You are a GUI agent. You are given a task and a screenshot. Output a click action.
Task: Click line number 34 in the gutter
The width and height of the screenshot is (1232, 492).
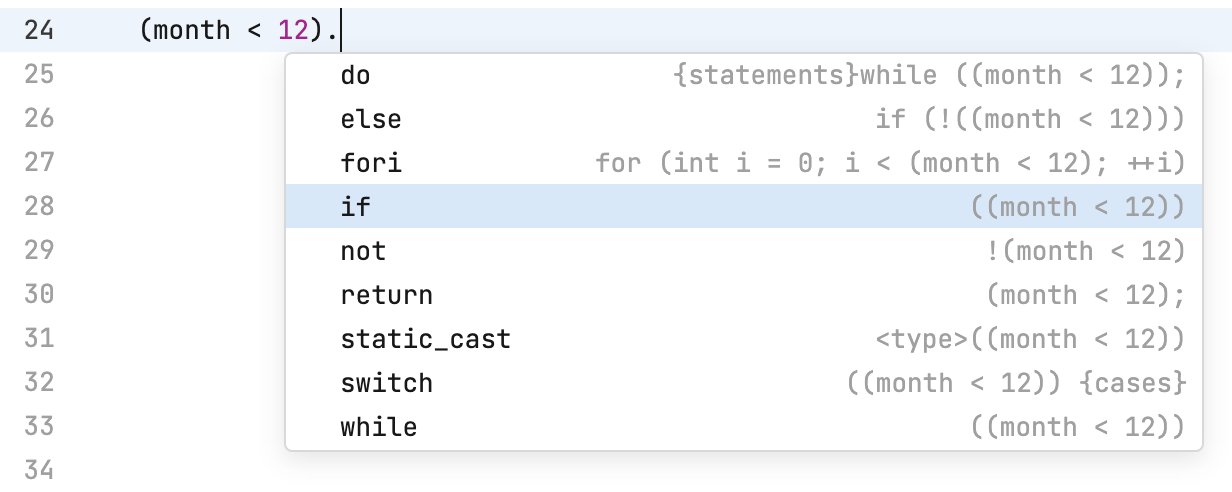39,470
